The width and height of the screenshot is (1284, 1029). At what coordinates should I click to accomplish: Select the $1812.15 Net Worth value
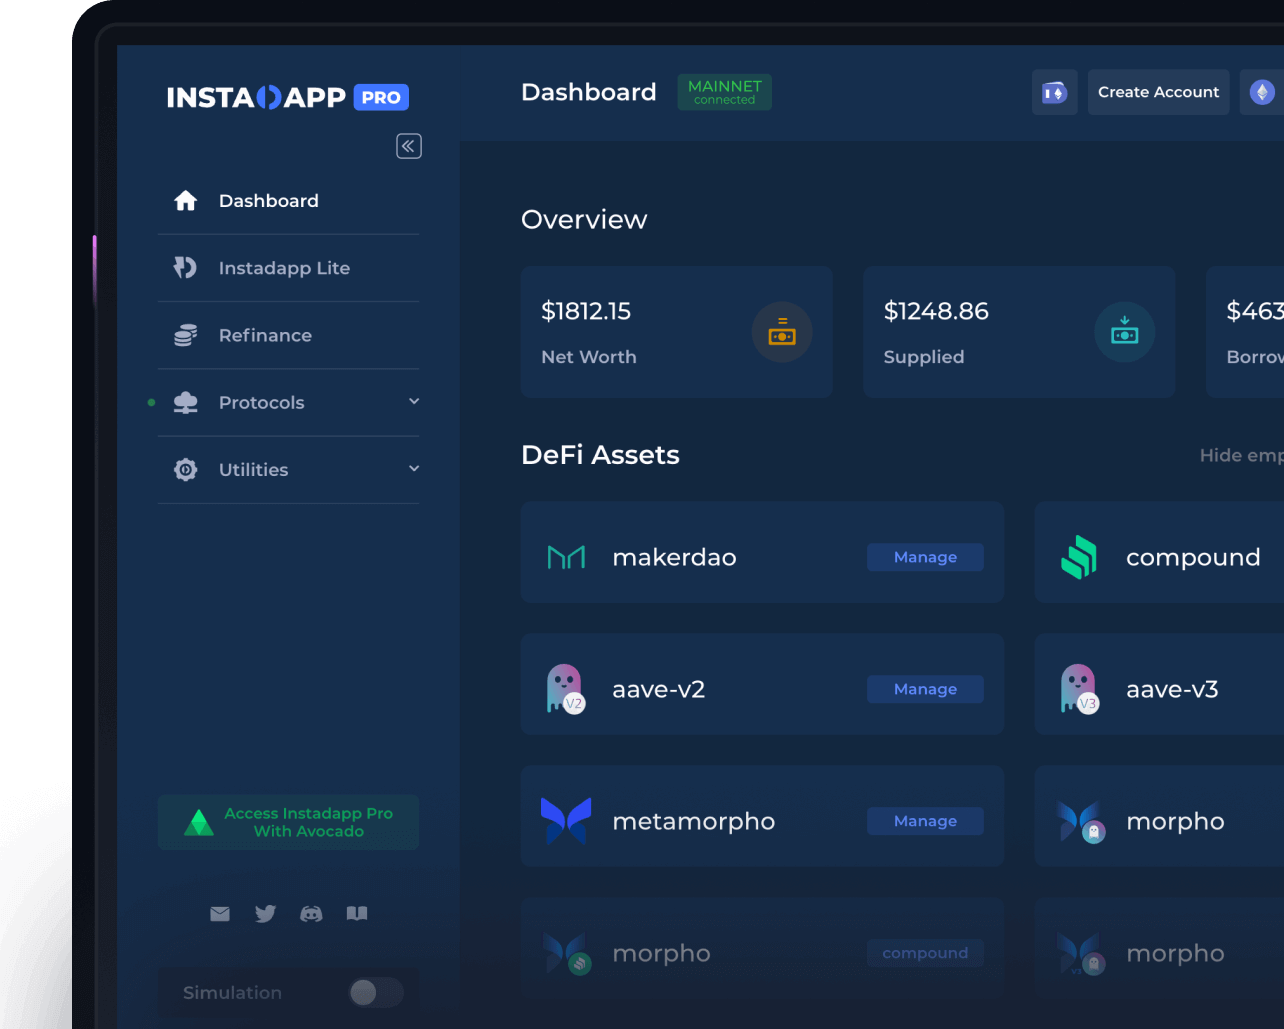(x=586, y=311)
